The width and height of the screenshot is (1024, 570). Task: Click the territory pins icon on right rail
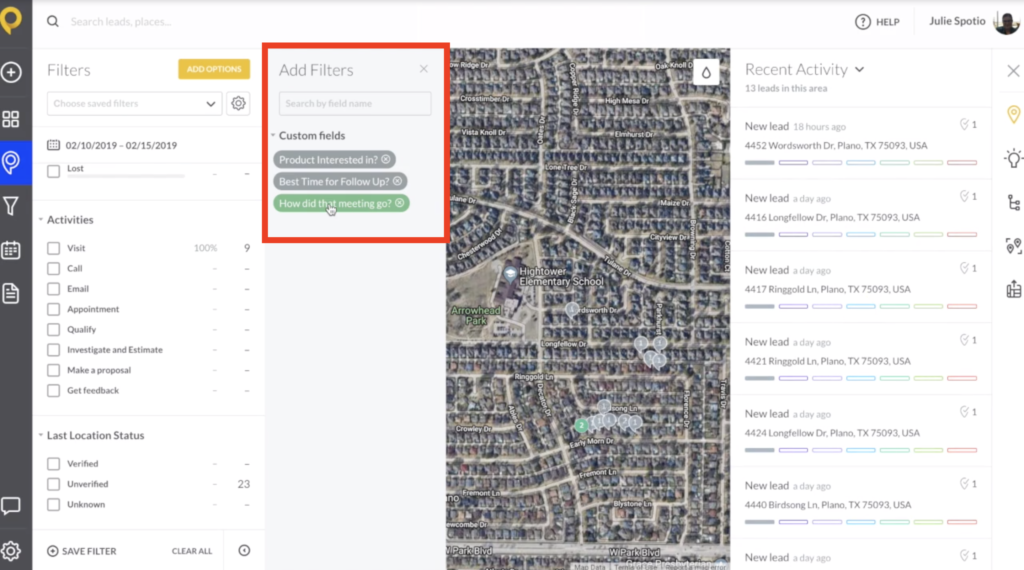tap(1013, 246)
